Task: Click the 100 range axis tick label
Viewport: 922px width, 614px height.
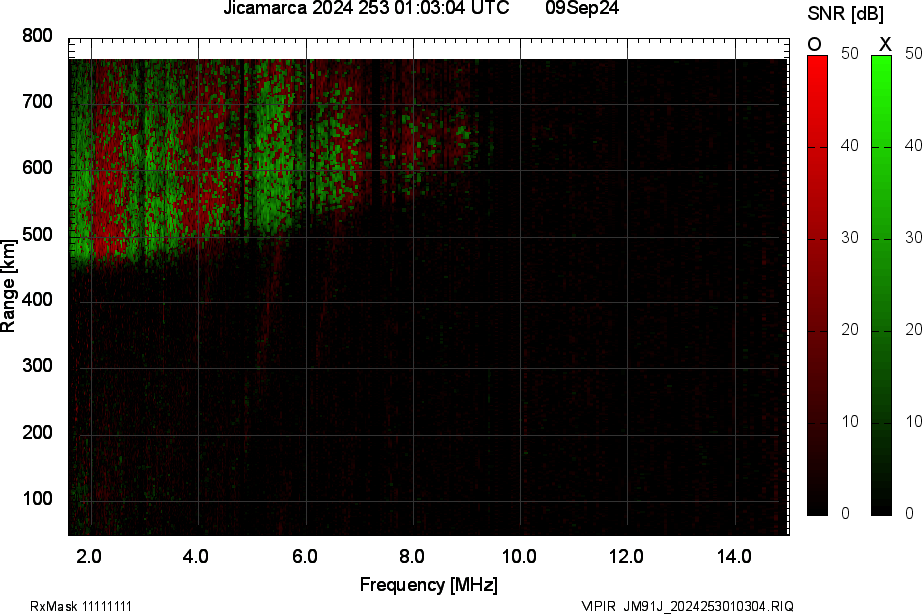Action: click(x=37, y=499)
